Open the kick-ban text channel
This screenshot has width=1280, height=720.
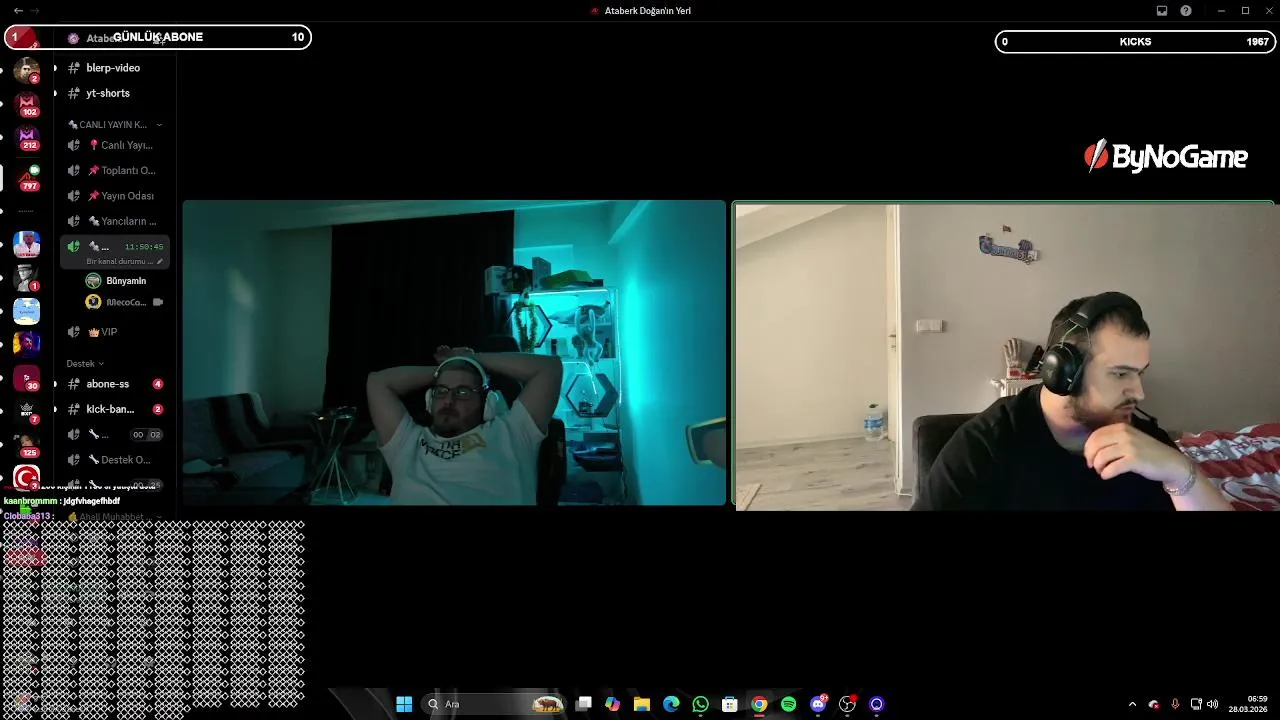tap(114, 409)
